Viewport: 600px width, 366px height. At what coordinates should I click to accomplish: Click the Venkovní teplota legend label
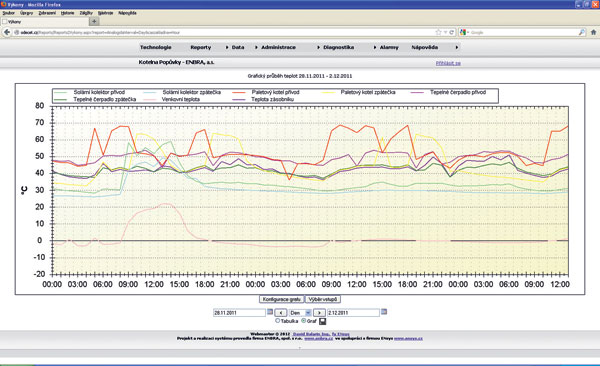coord(181,99)
